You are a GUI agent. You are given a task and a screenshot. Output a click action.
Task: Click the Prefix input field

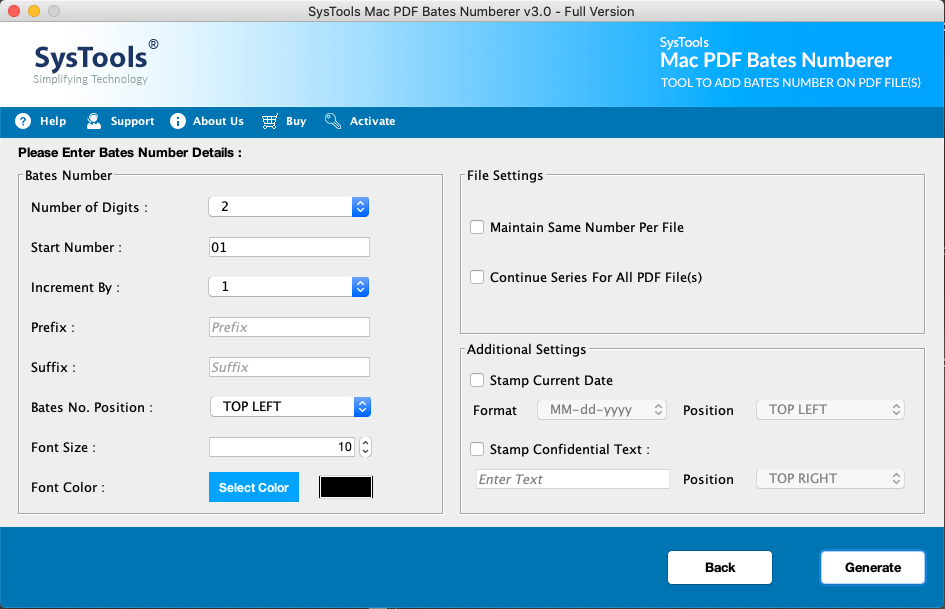[x=289, y=327]
